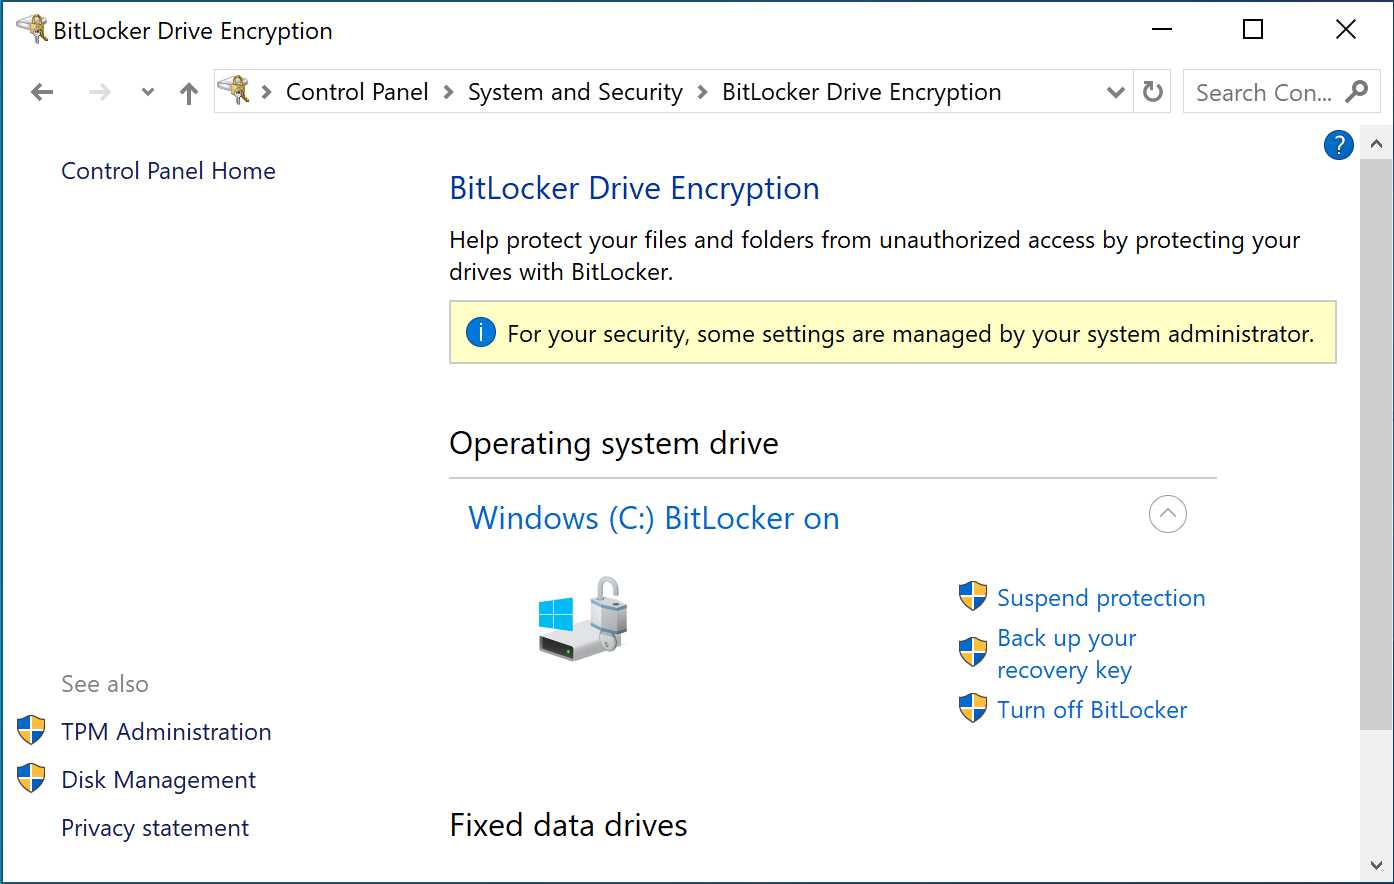
Task: Open the Control Panel breadcrumb entry
Action: pyautogui.click(x=356, y=91)
